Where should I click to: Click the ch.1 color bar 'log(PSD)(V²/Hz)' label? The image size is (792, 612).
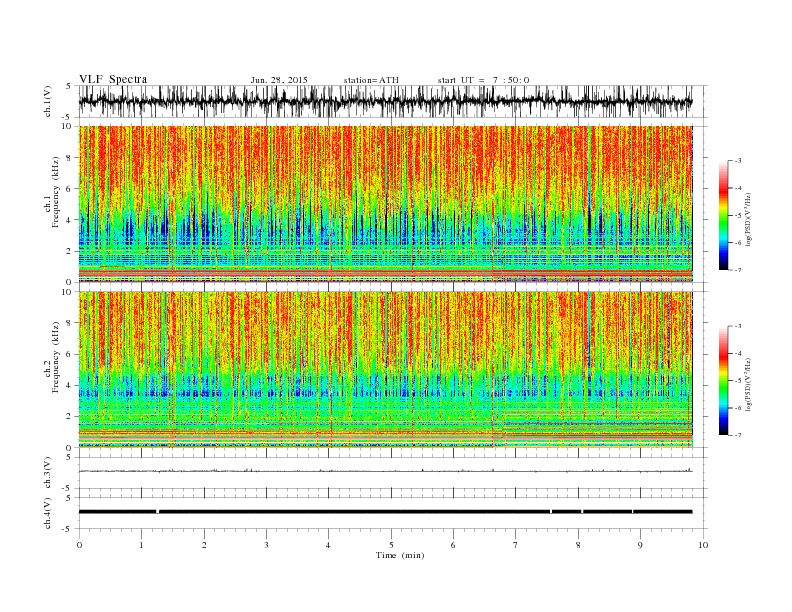tap(750, 218)
